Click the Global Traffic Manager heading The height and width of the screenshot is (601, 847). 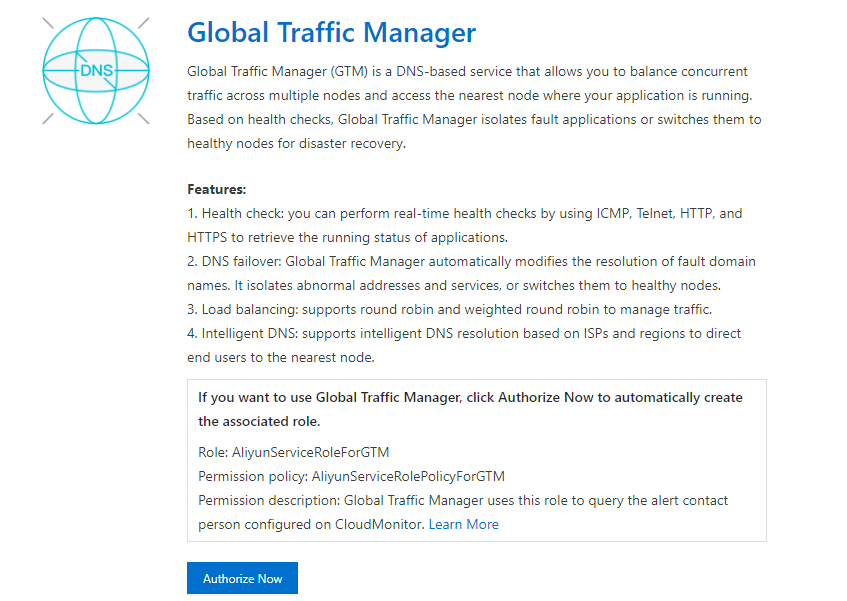point(331,32)
